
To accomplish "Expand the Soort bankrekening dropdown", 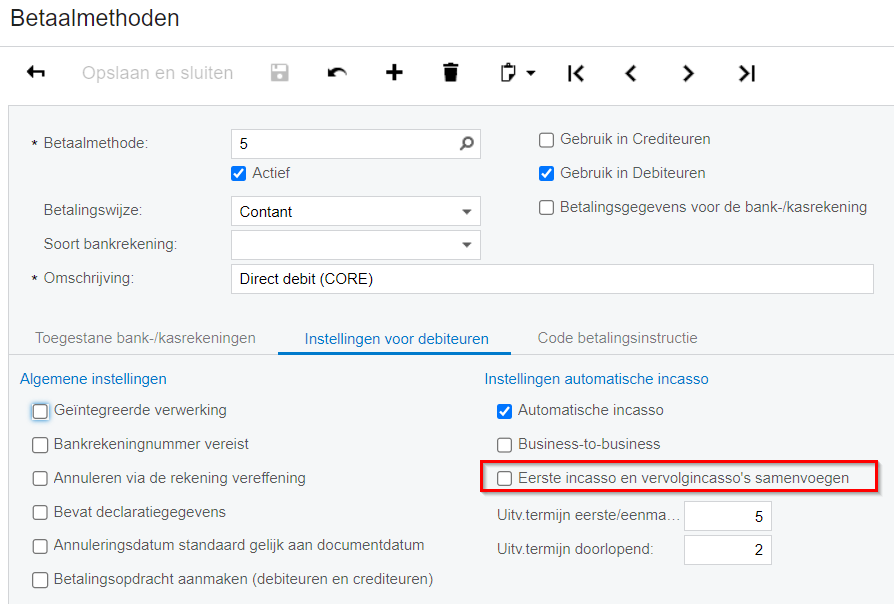I will (x=467, y=245).
